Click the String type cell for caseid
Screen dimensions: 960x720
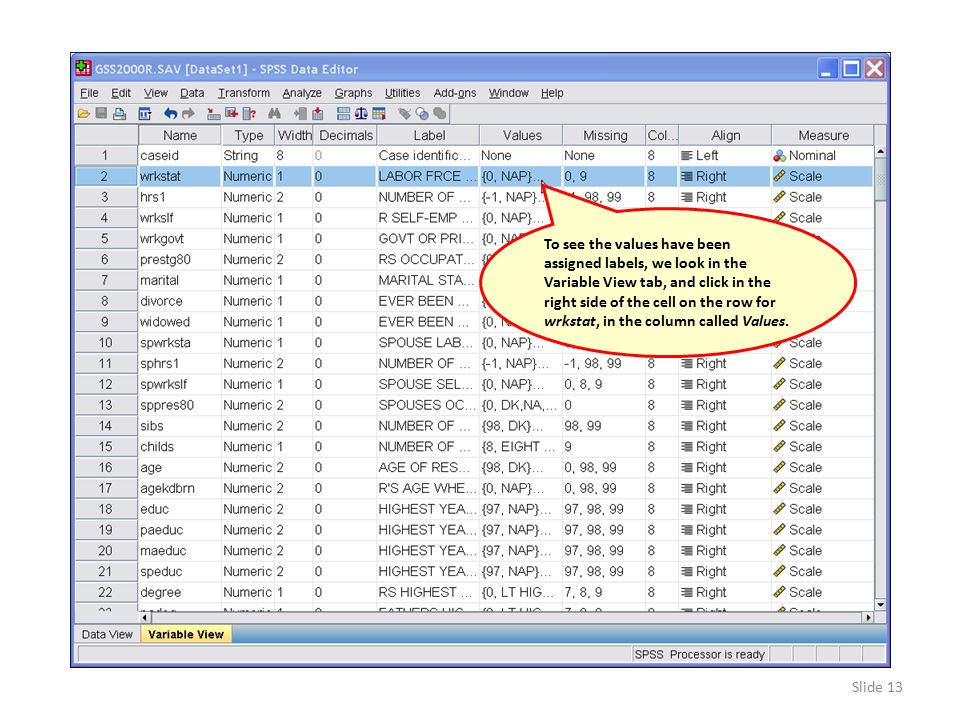249,156
